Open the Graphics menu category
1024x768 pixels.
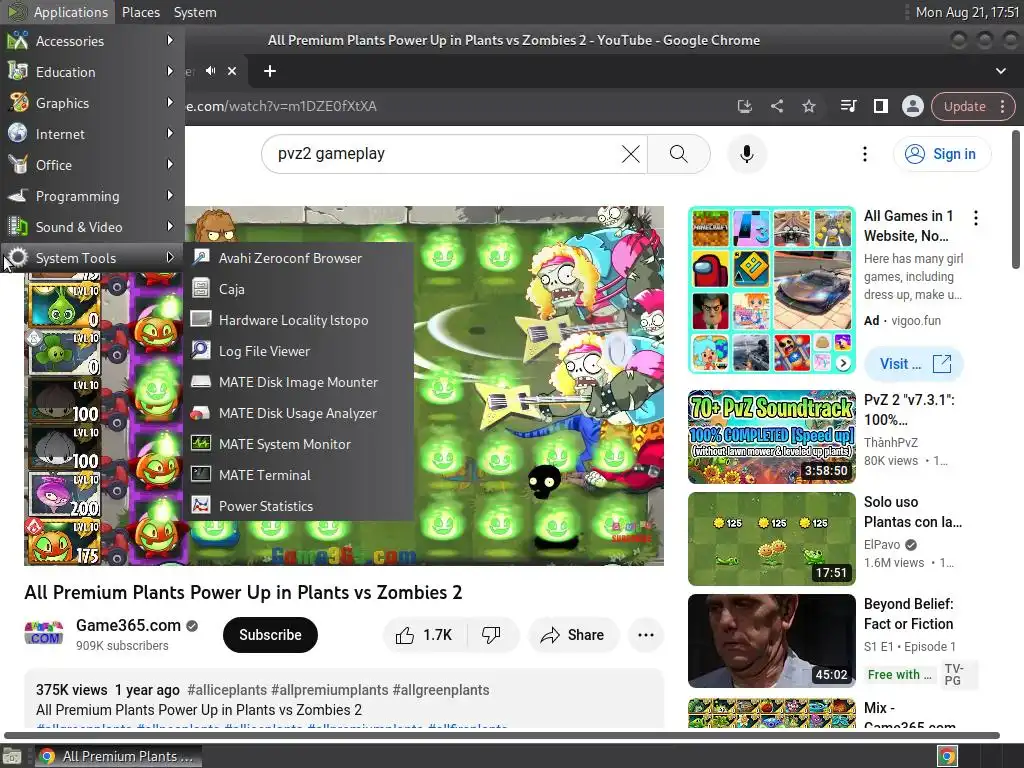click(x=91, y=103)
